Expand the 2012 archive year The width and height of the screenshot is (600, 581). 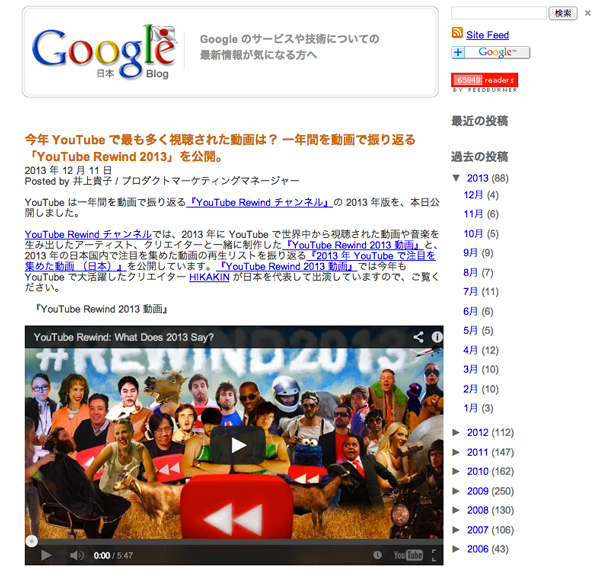(457, 433)
